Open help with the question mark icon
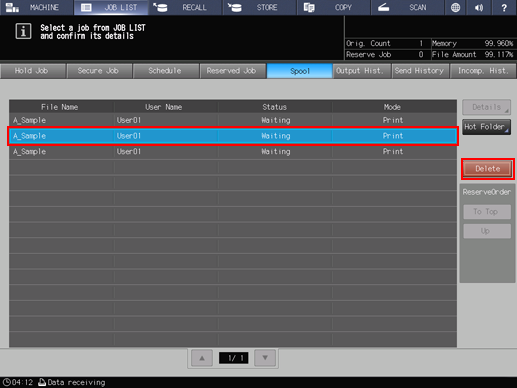The width and height of the screenshot is (517, 388). pos(504,7)
